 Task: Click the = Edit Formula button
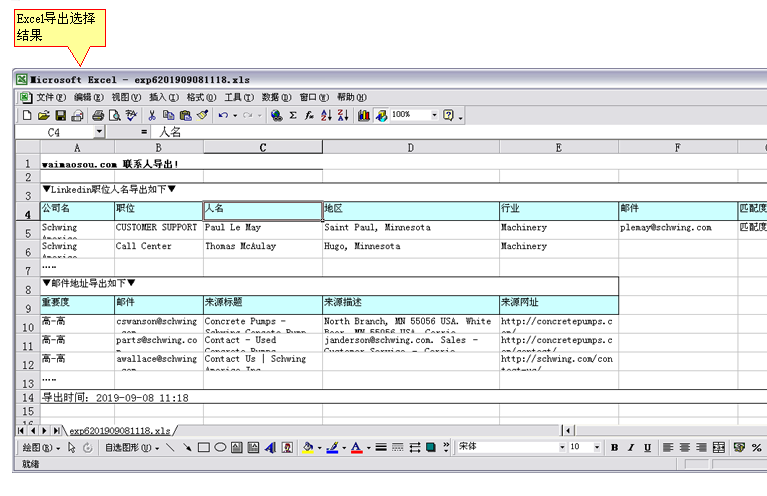tap(144, 132)
